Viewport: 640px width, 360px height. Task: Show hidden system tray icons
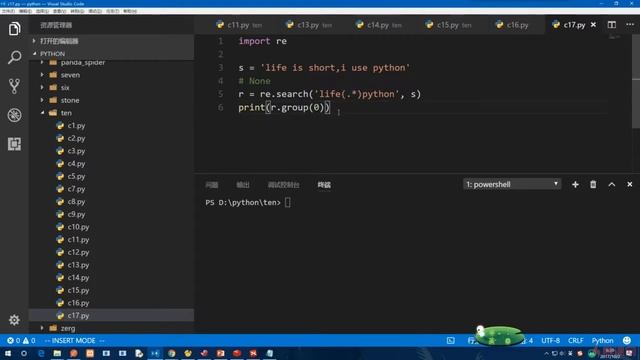[547, 353]
